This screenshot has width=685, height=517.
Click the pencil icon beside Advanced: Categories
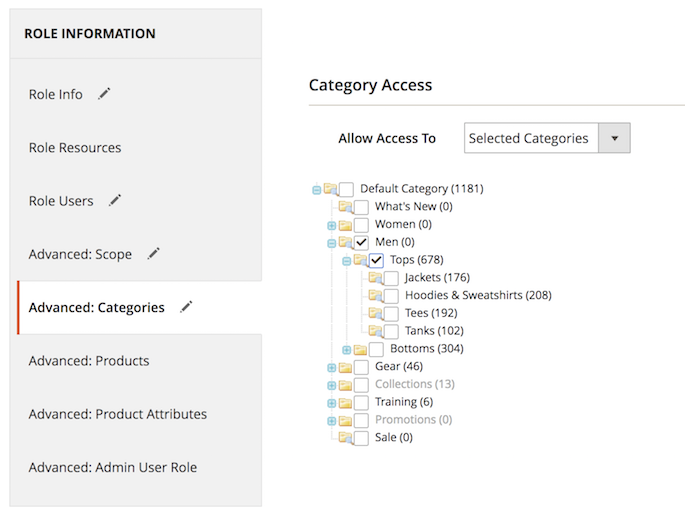(x=186, y=307)
